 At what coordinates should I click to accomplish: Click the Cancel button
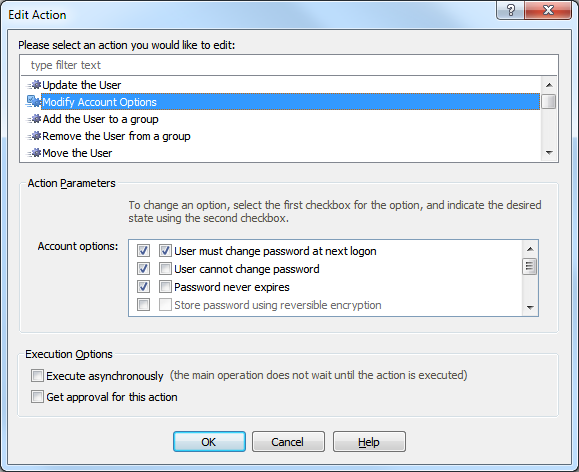pyautogui.click(x=288, y=442)
